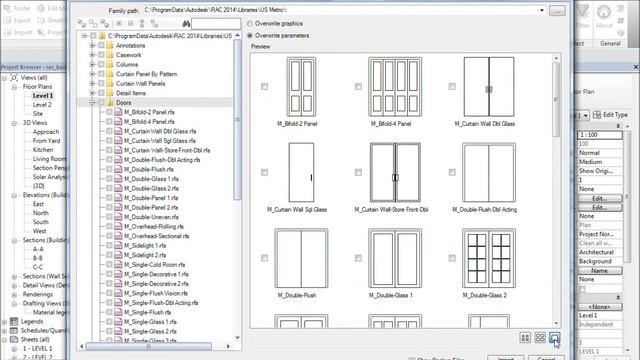Click file icon of M_Double-Flush.rfa
This screenshot has height=360, width=640.
point(118,169)
